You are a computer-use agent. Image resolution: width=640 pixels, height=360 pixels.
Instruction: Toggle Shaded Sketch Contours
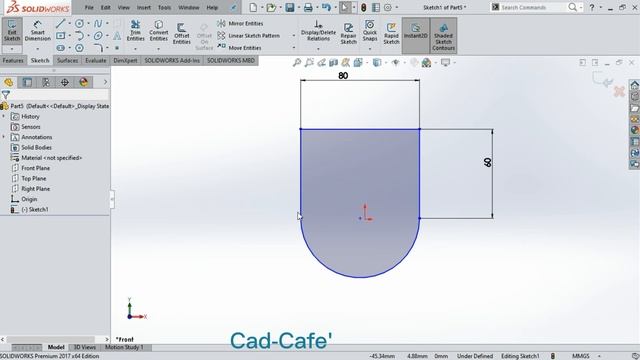[x=443, y=36]
